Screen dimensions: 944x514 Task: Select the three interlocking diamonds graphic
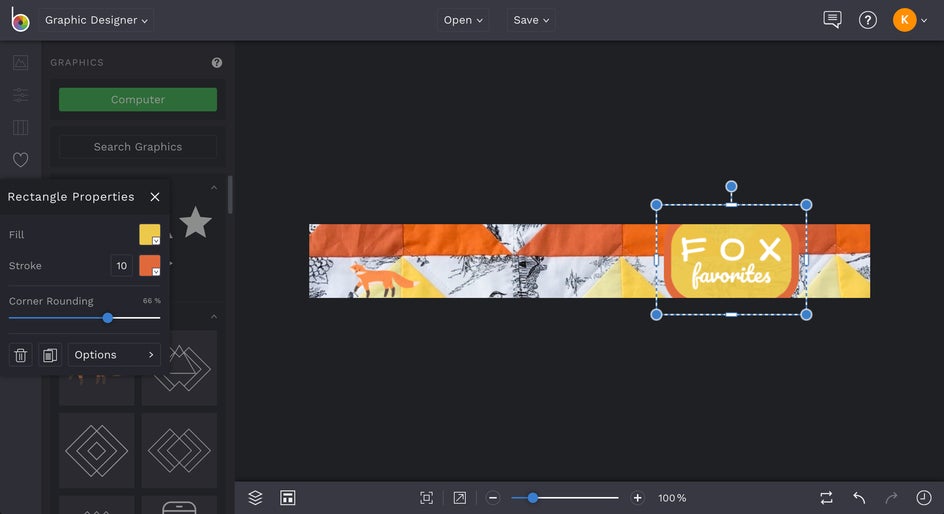(179, 450)
